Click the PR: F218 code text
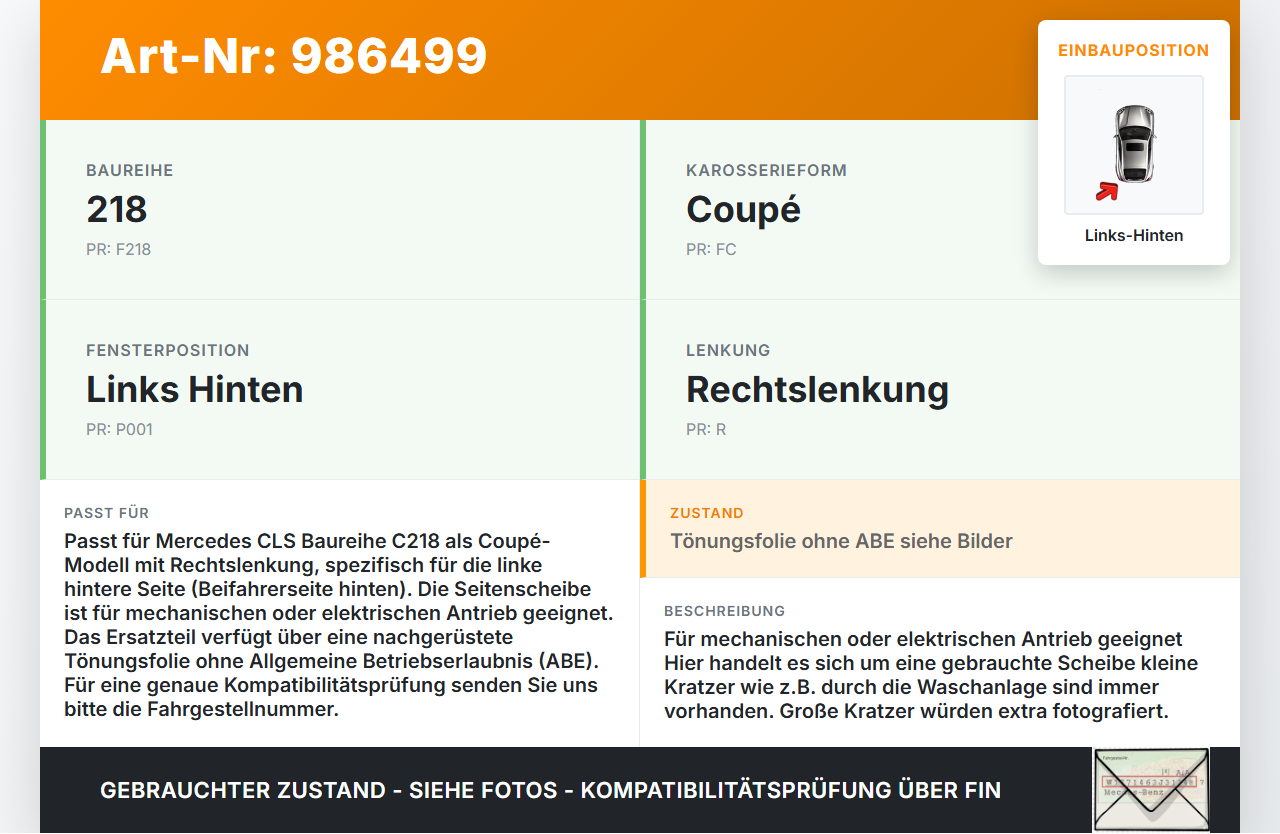Viewport: 1280px width, 834px height. tap(118, 250)
